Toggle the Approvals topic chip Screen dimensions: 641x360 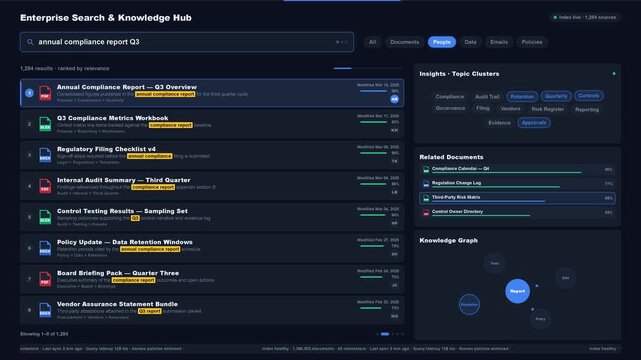534,123
